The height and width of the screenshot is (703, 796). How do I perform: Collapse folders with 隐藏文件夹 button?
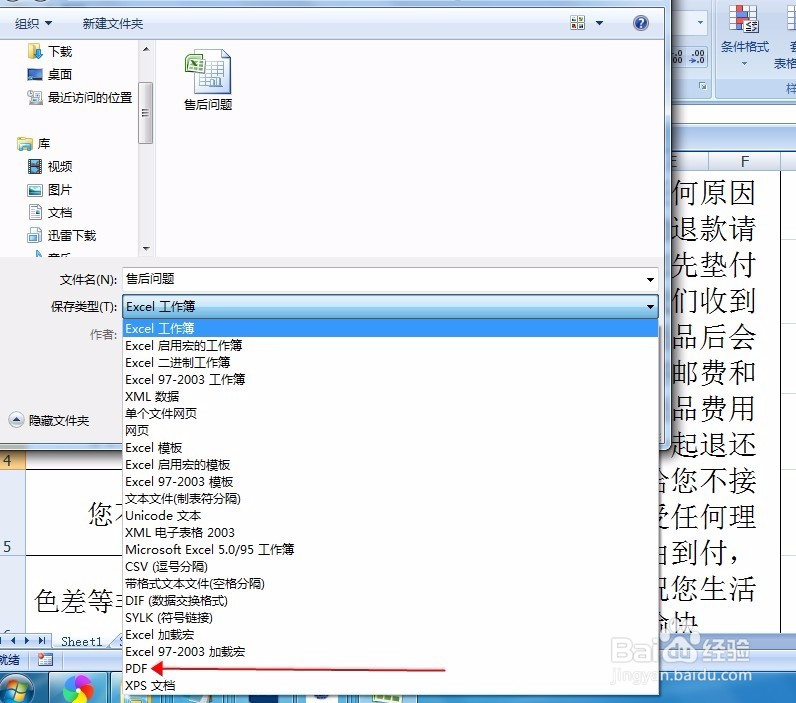point(49,420)
